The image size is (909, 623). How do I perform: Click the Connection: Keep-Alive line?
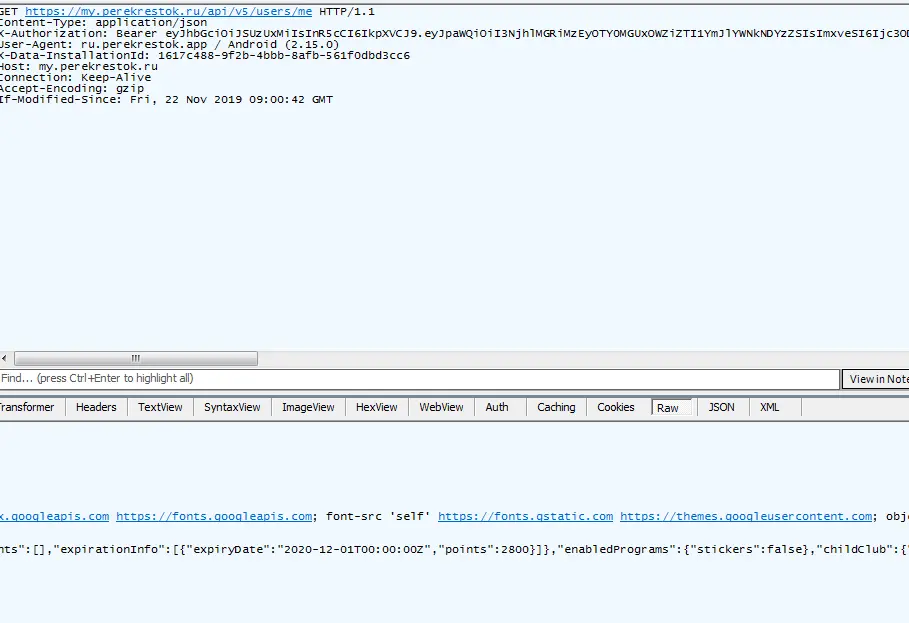(75, 78)
